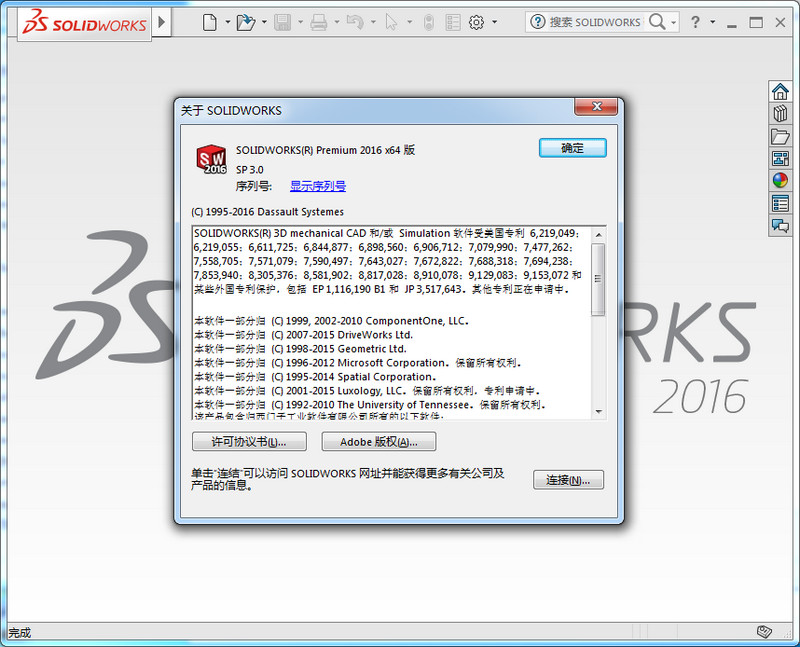Click inside the 搜索 SOLIDWORKS search field
800x647 pixels.
click(595, 21)
